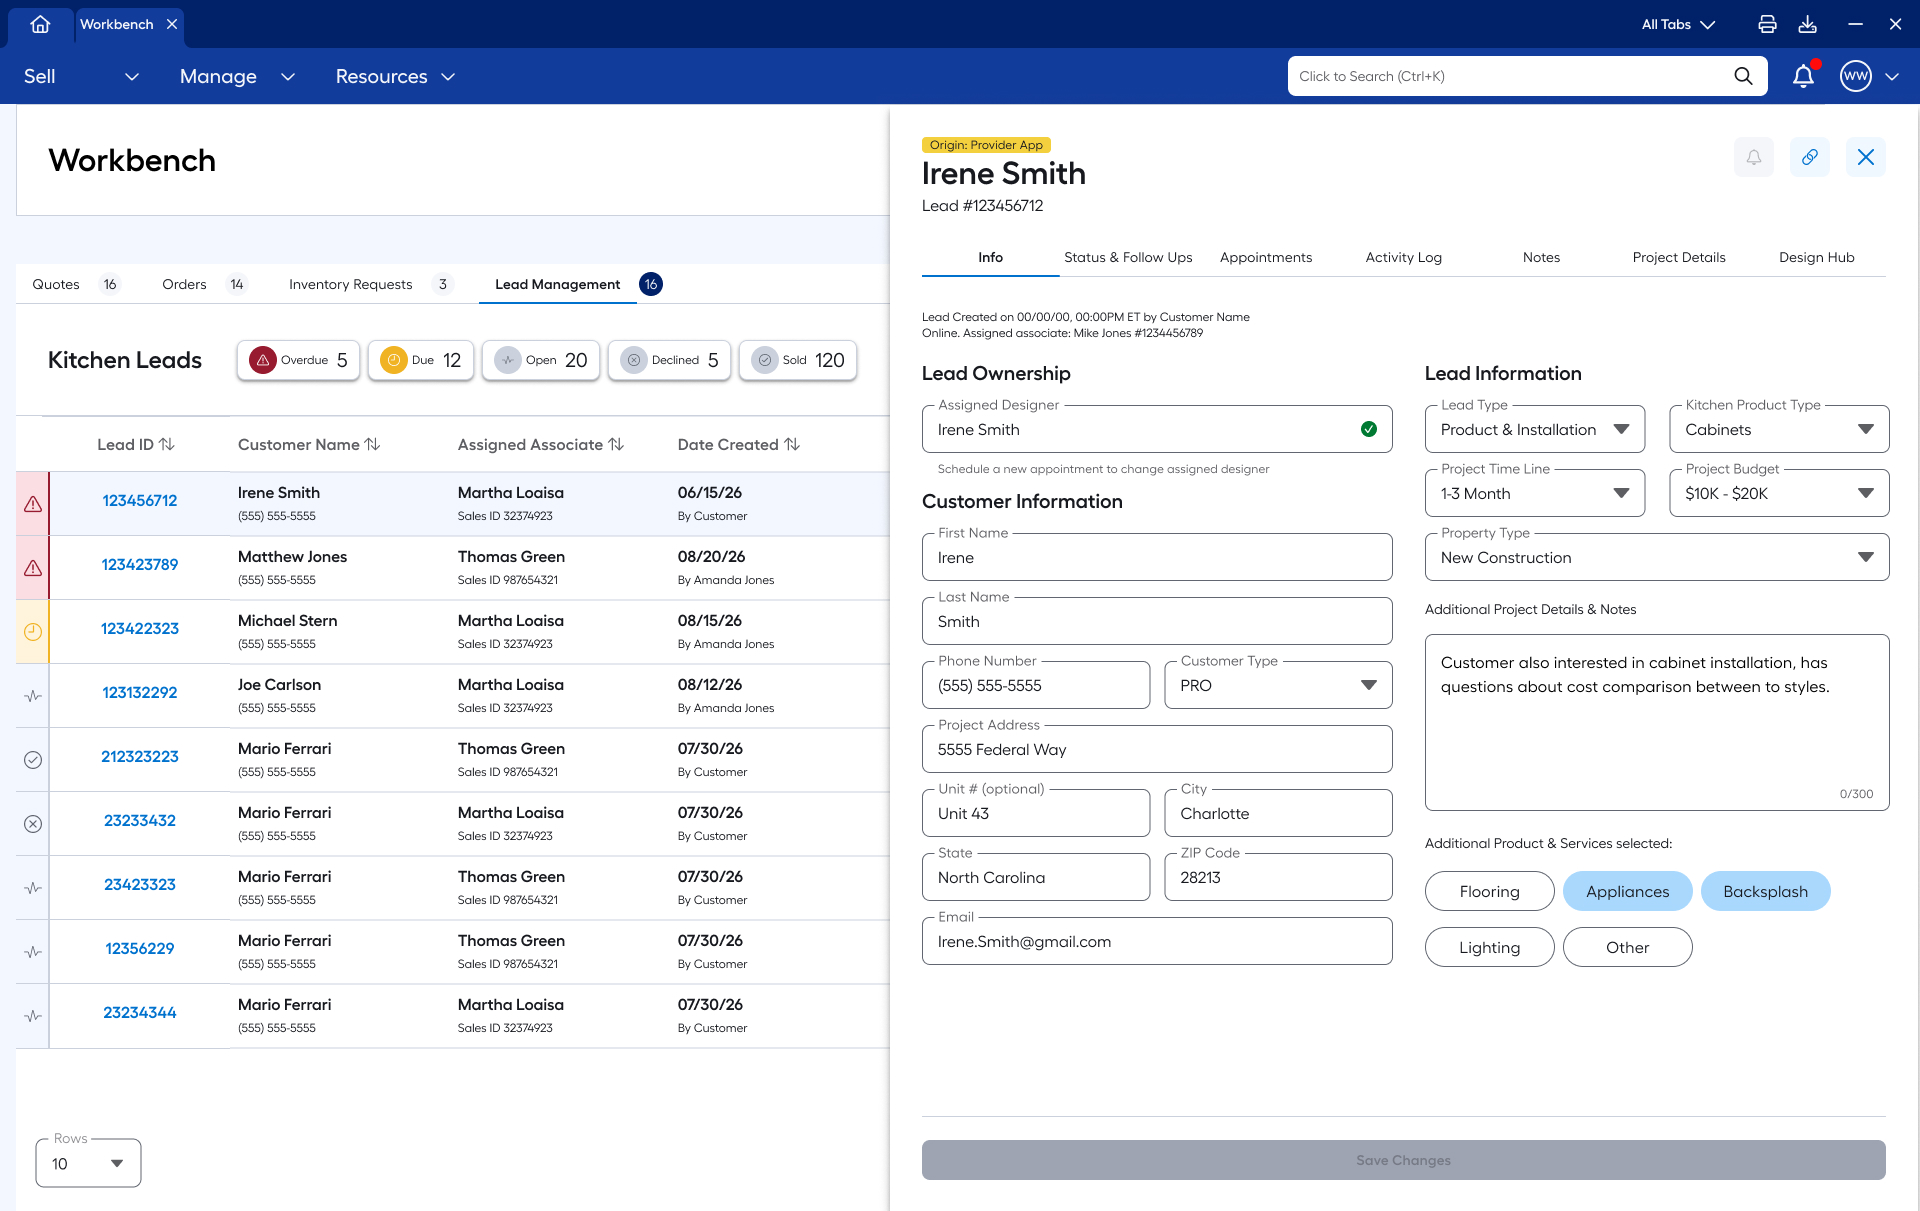
Task: Filter leads by Due 12
Action: (x=421, y=360)
